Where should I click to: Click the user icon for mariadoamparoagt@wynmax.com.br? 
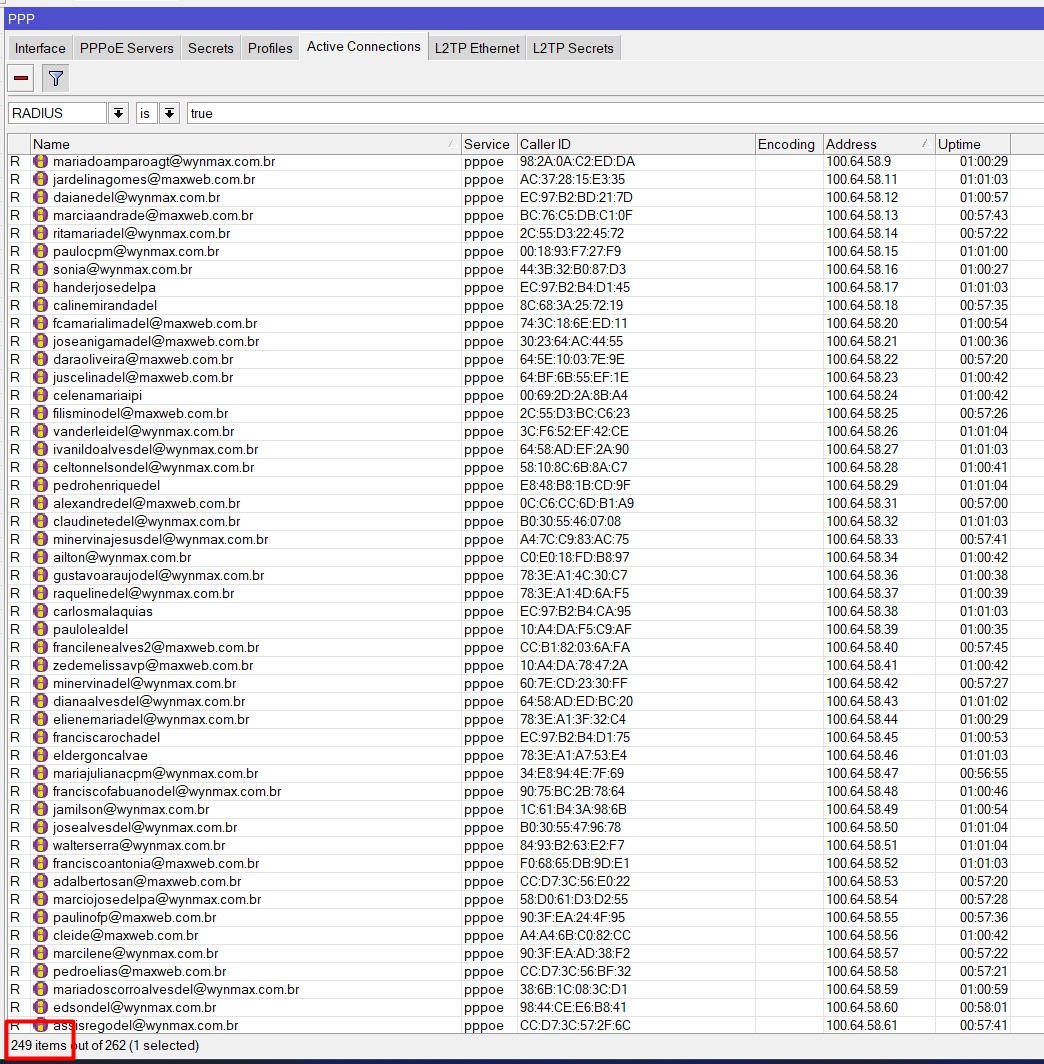click(x=41, y=162)
